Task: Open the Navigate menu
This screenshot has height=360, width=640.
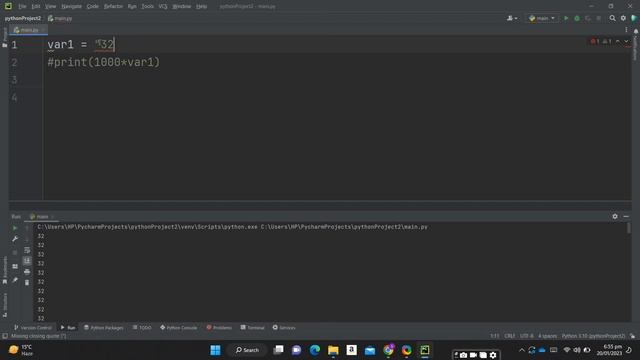Action: (x=71, y=7)
